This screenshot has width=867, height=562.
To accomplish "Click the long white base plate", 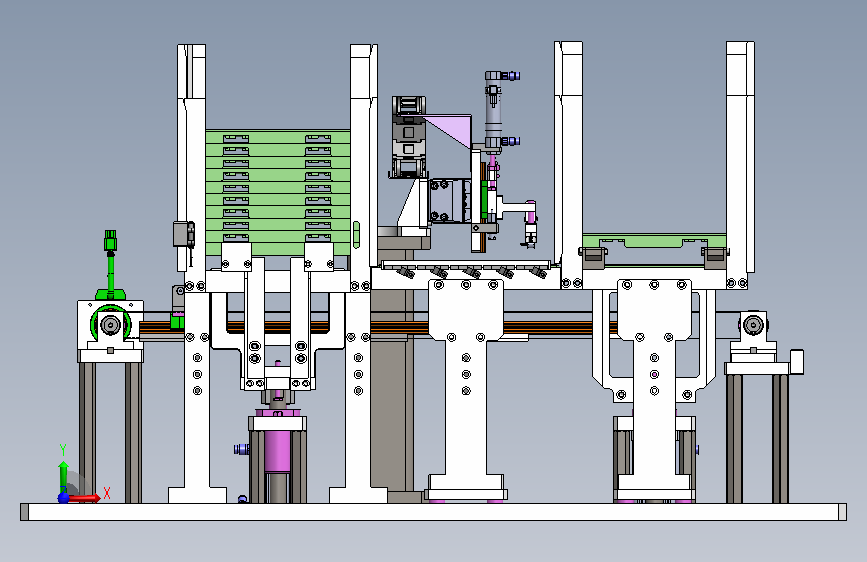I will coord(434,512).
